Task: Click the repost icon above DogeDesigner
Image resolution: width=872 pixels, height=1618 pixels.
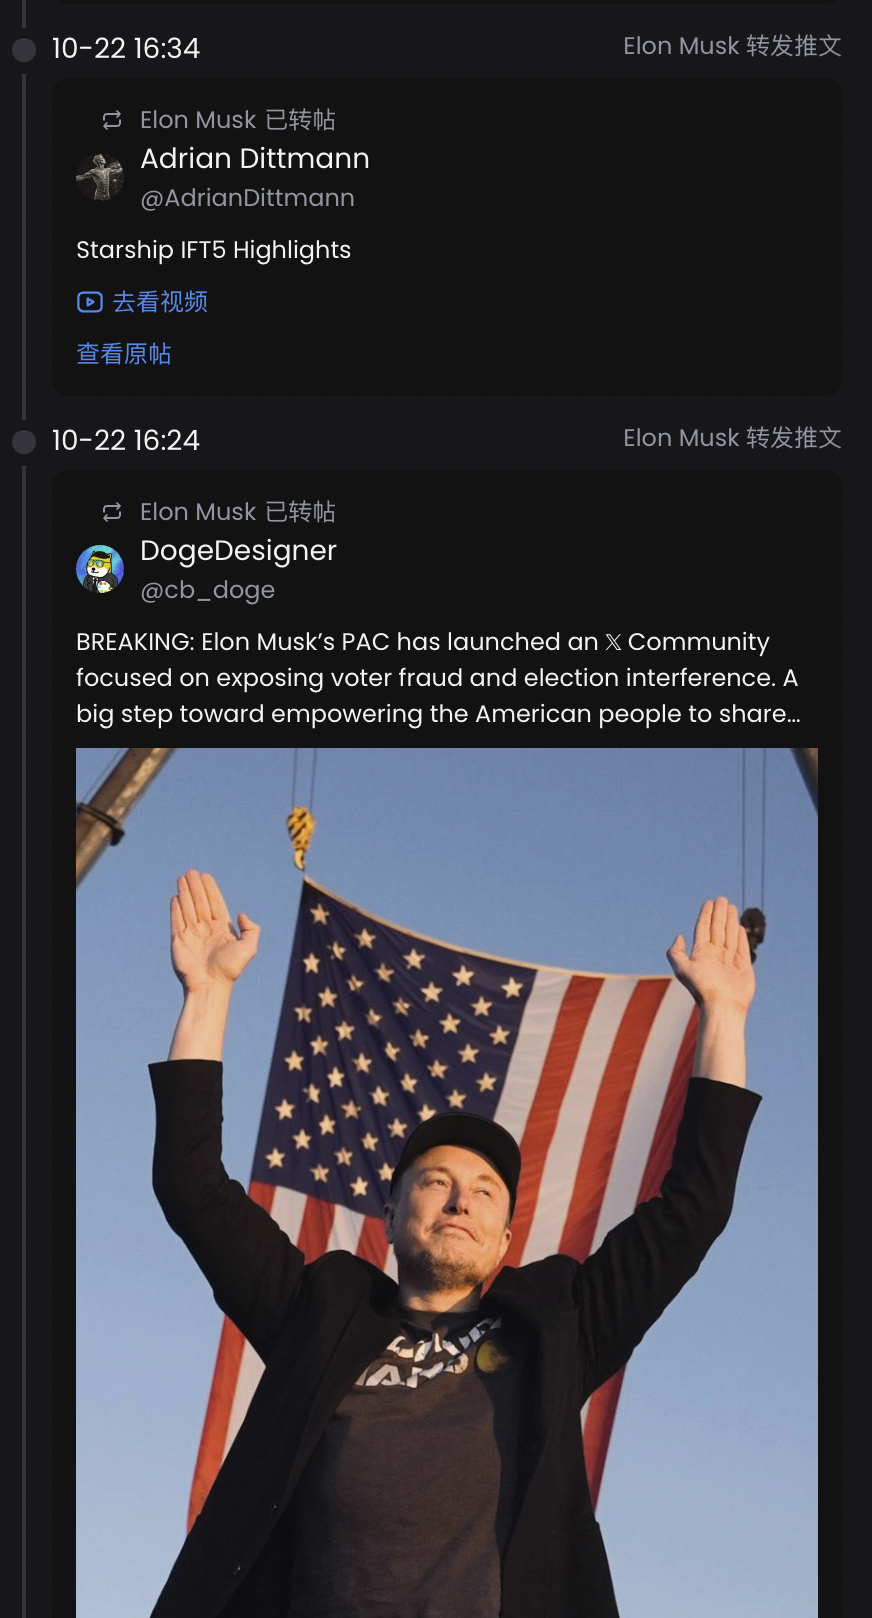Action: pos(112,512)
